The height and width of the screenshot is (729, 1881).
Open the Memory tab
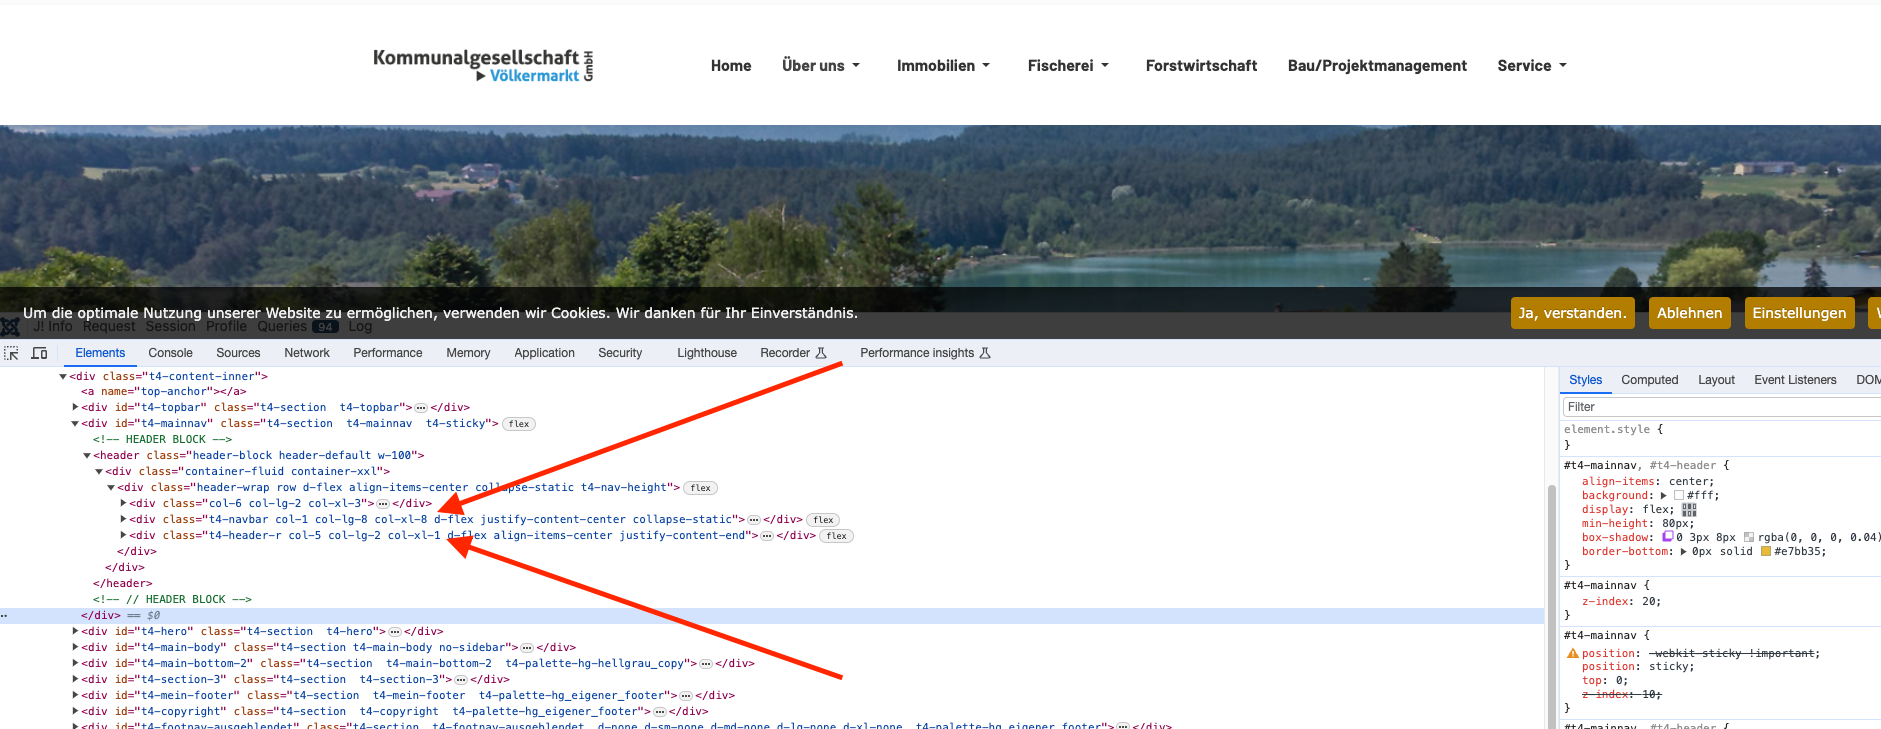point(468,353)
